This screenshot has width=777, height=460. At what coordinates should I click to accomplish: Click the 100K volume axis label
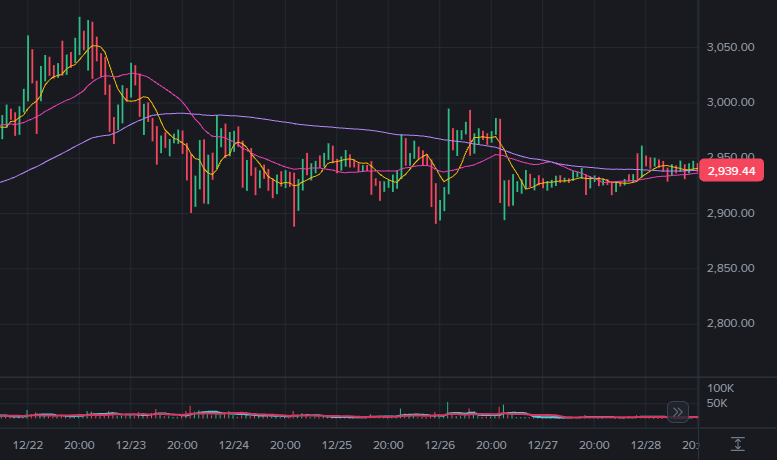pos(720,387)
